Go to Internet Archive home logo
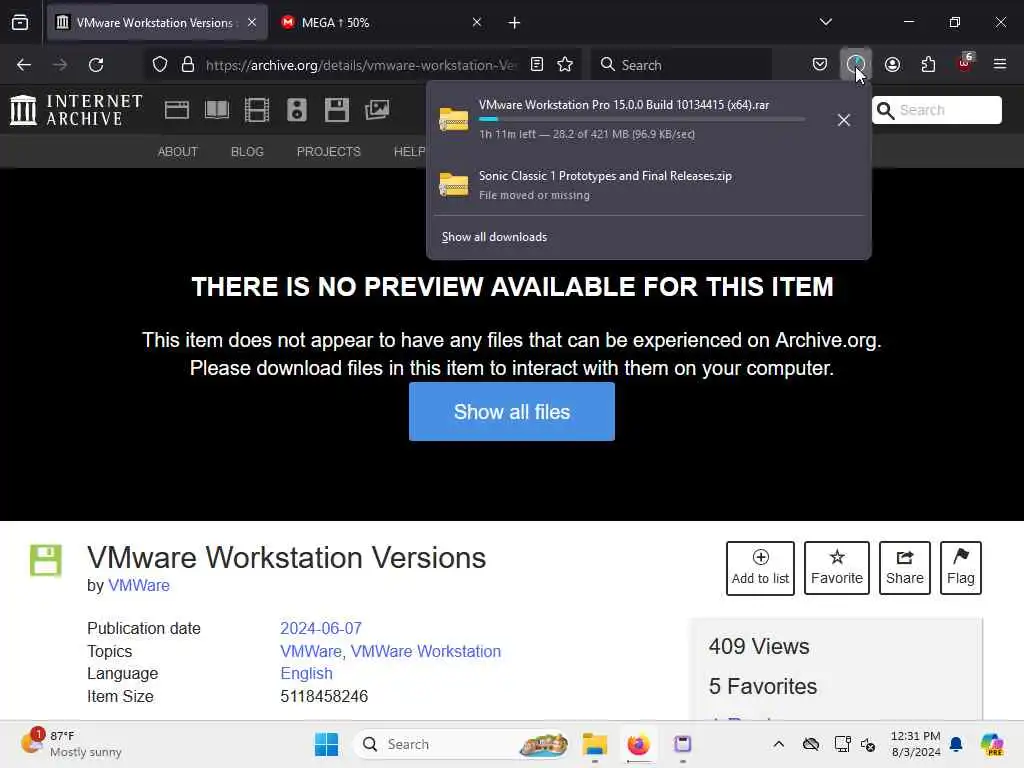This screenshot has height=768, width=1024. [x=76, y=110]
